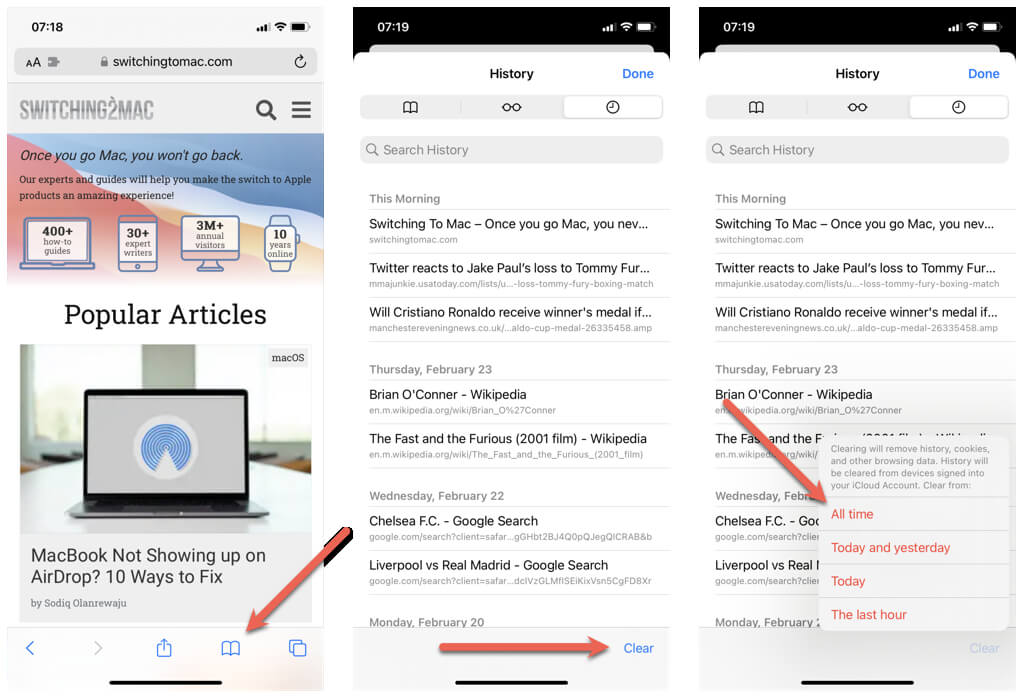Tap the extensions icon beside AA
Viewport: 1024px width, 698px height.
[54, 62]
